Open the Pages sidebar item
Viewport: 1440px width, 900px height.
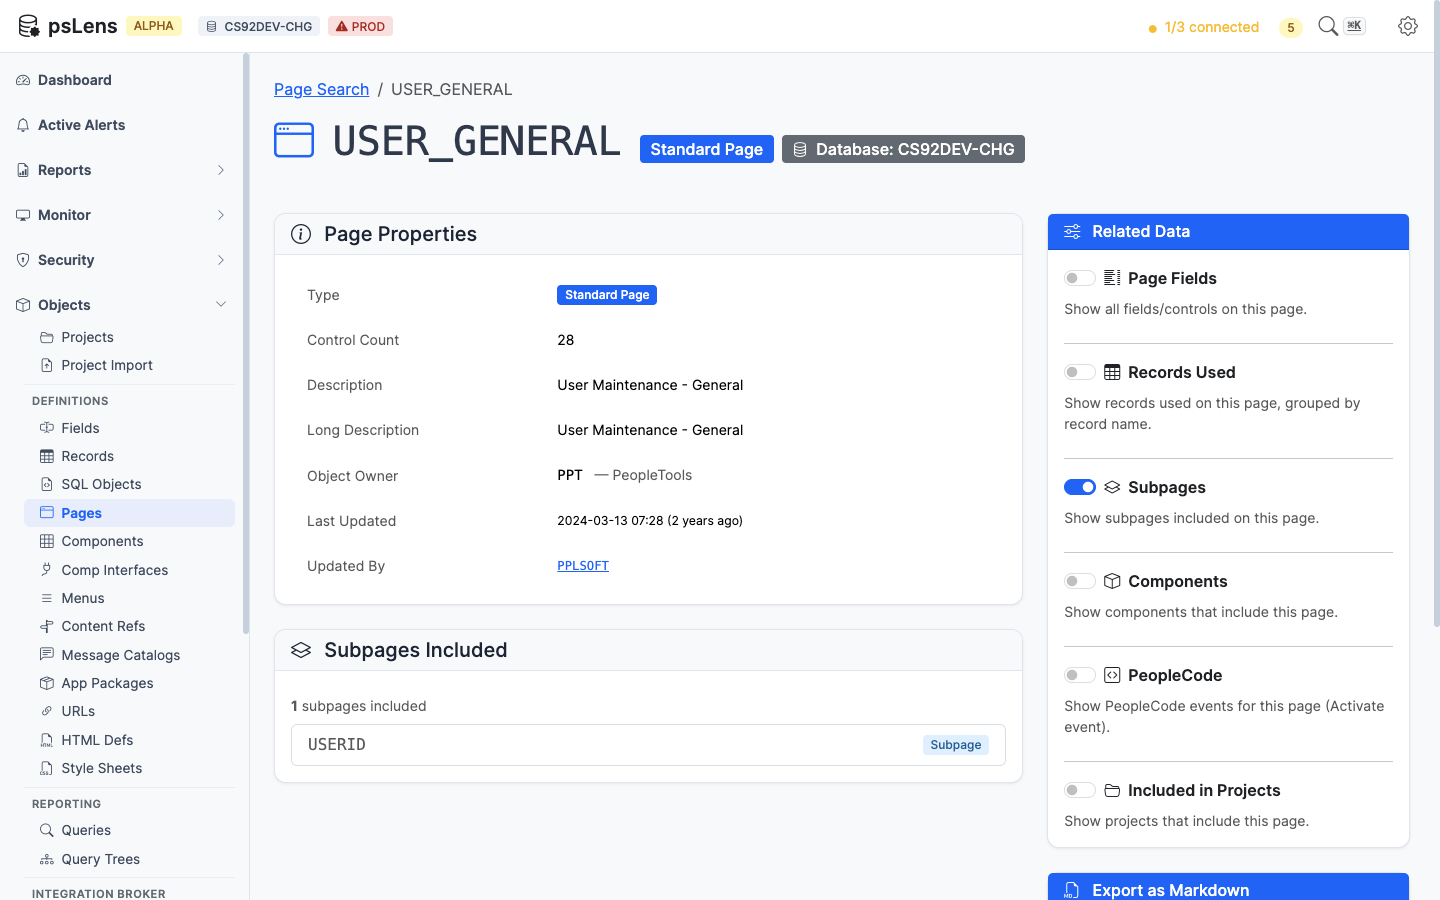click(x=129, y=513)
